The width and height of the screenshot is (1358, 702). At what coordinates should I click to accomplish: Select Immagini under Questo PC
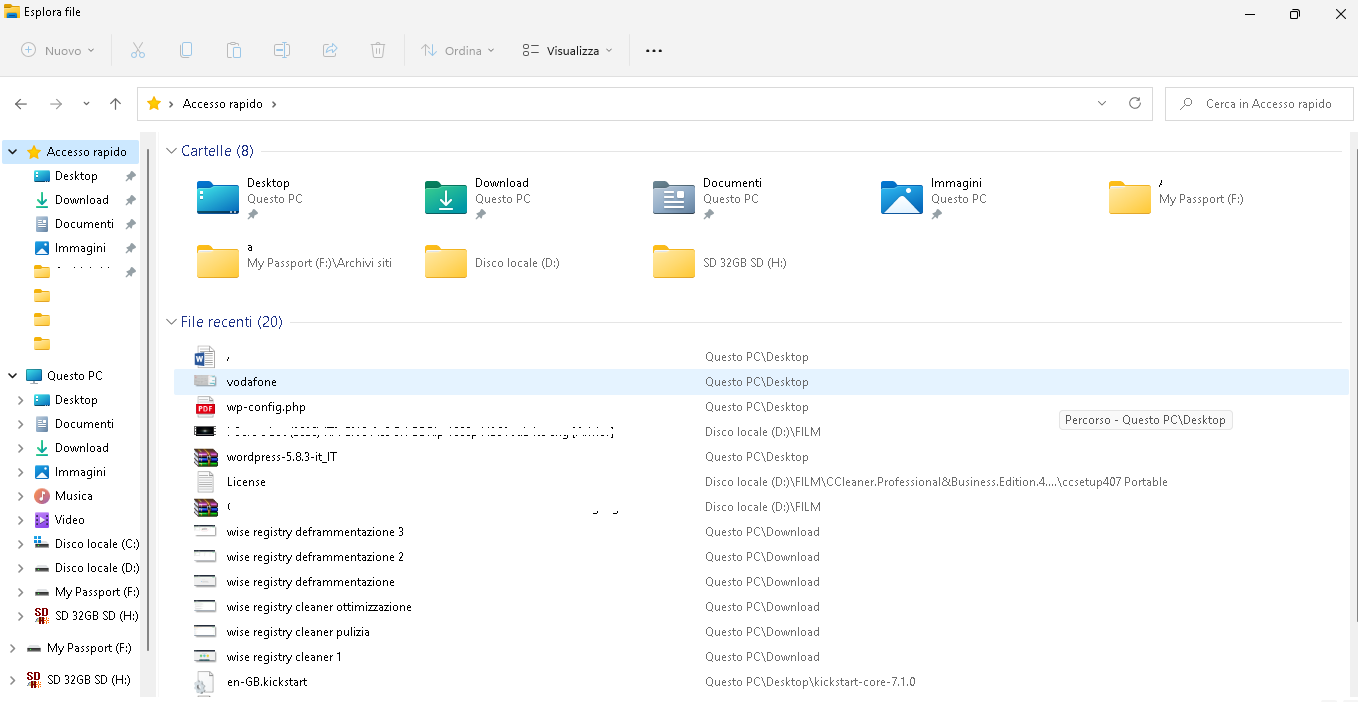pos(80,472)
